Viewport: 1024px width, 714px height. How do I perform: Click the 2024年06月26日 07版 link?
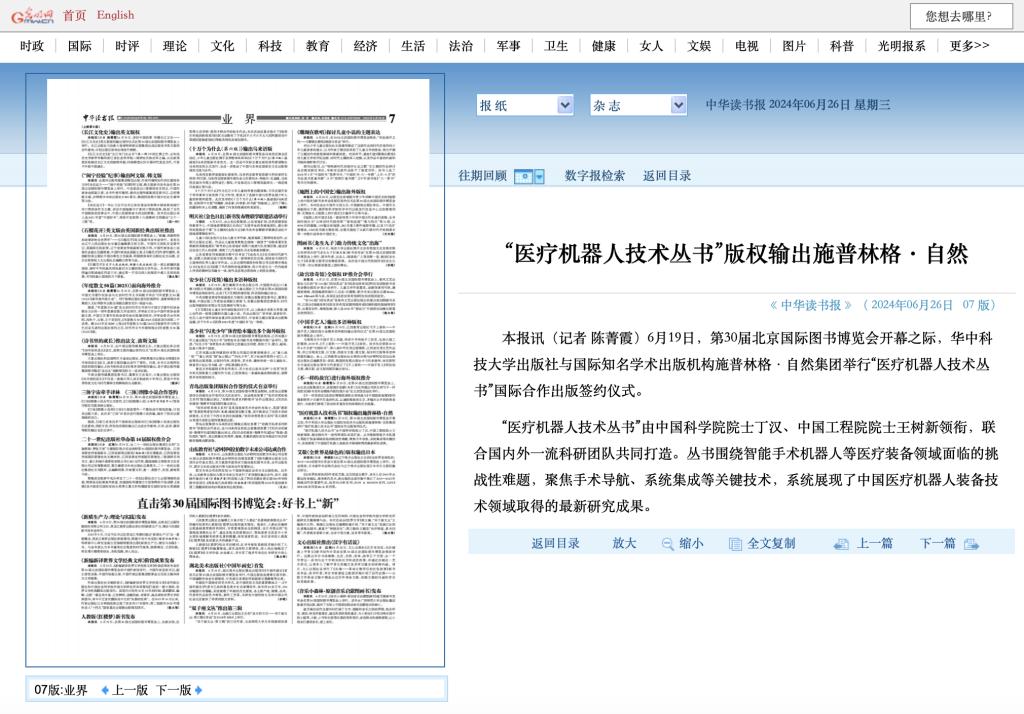[x=931, y=305]
